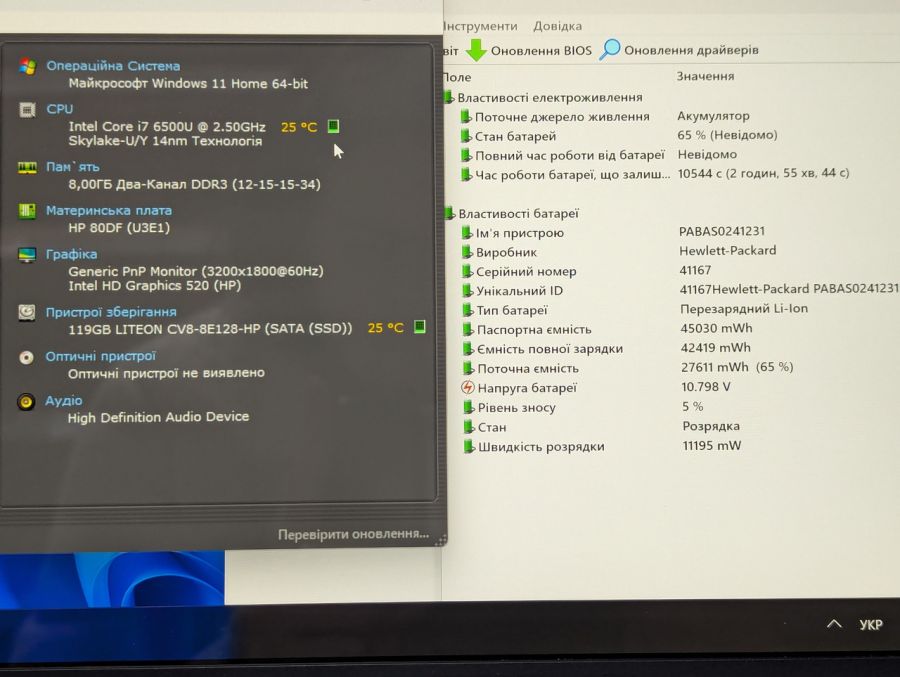Click the icon beside Поточна ємність
This screenshot has width=900, height=677.
coord(468,368)
